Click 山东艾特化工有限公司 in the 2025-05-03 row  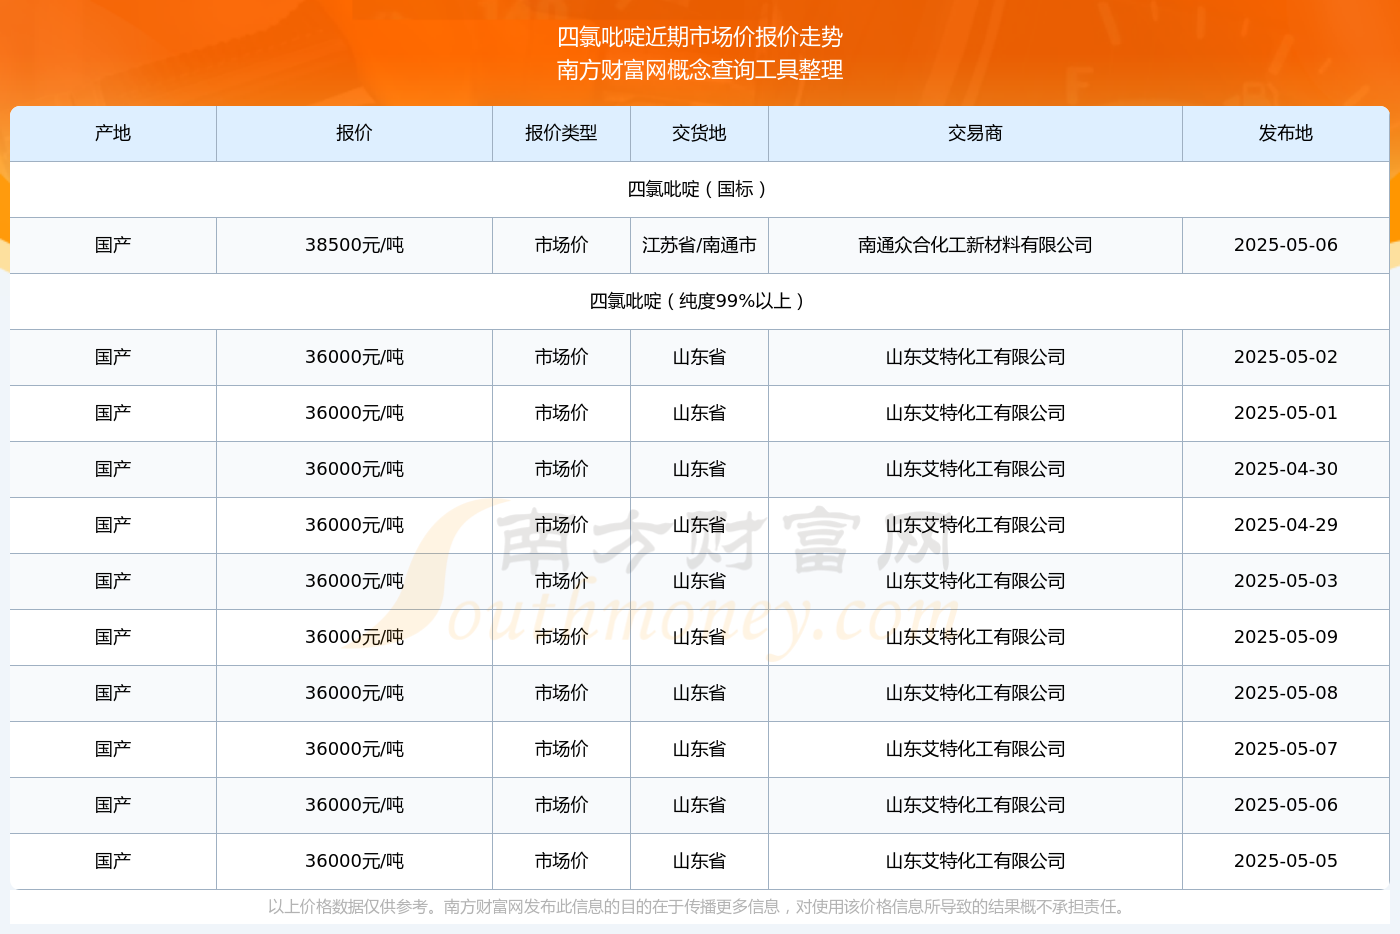point(975,581)
